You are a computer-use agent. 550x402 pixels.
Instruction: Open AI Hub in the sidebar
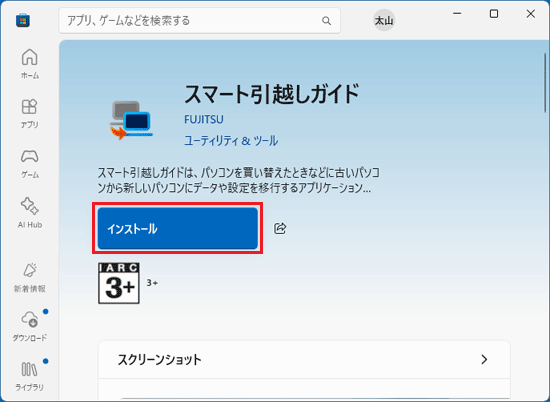(x=29, y=213)
